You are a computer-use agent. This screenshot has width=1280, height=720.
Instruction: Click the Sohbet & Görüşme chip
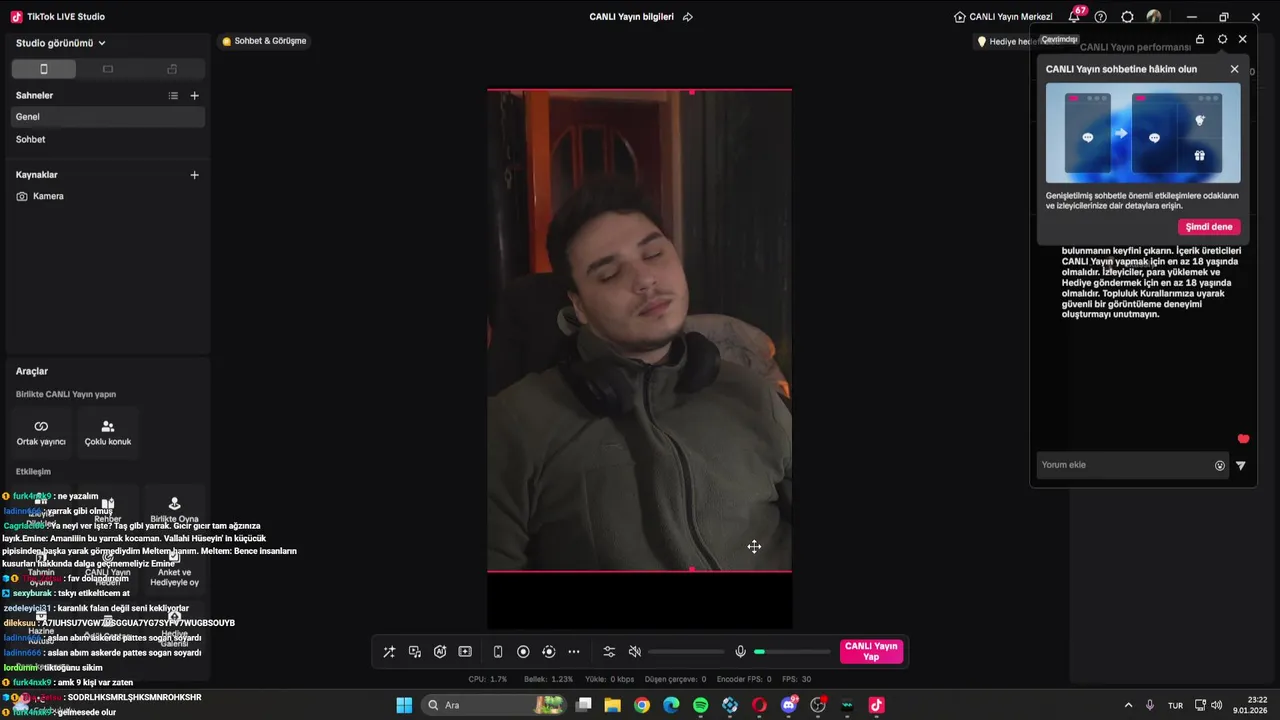click(265, 41)
